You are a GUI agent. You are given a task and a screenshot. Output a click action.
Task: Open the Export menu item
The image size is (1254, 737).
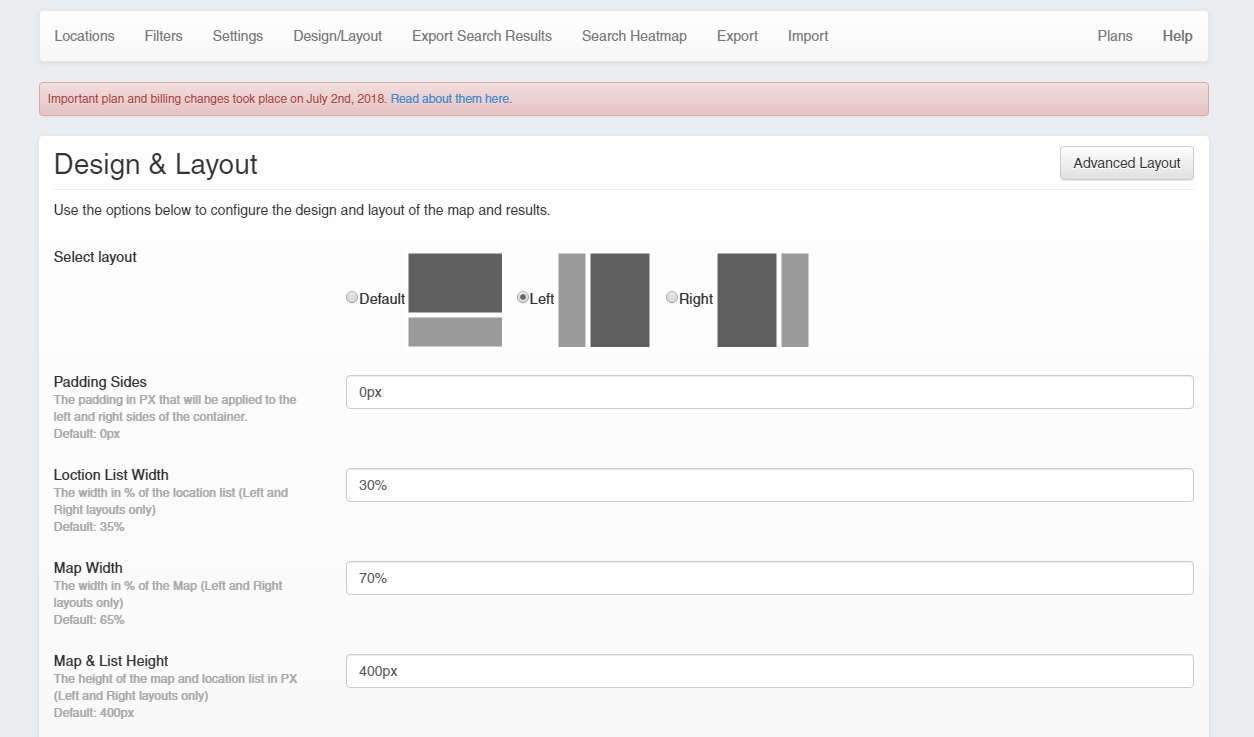pyautogui.click(x=738, y=36)
